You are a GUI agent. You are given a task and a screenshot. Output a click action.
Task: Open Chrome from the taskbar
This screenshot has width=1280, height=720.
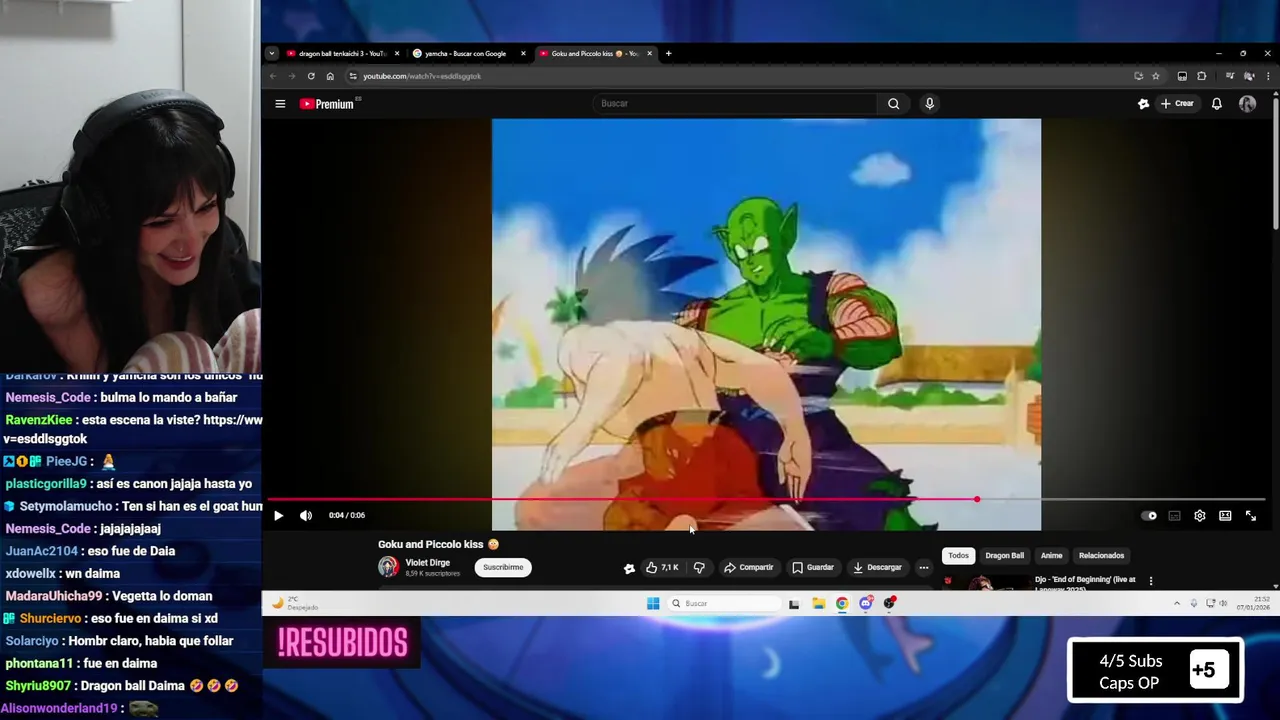pos(842,603)
